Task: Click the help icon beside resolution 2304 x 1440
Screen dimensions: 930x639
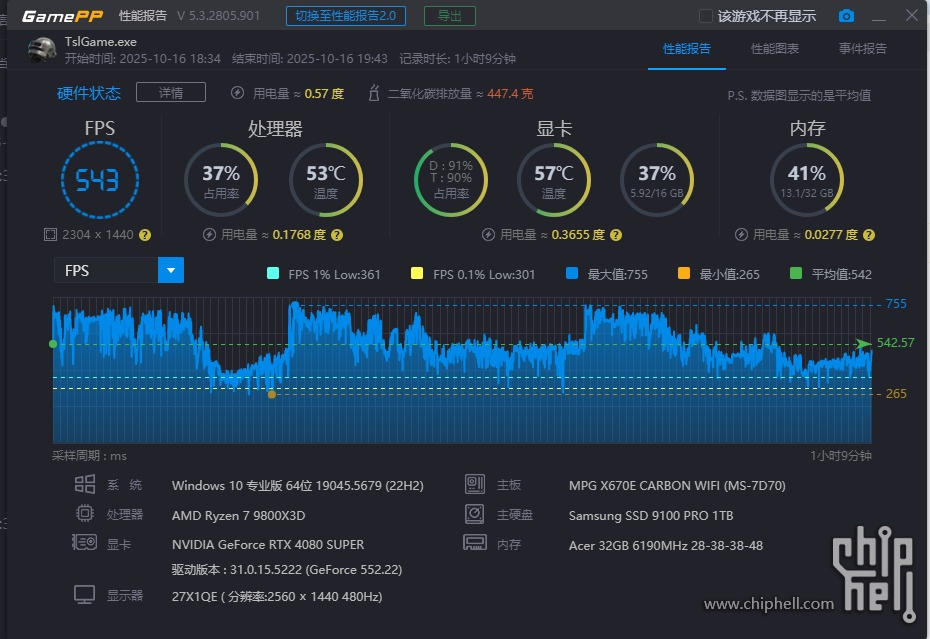Action: pyautogui.click(x=145, y=235)
